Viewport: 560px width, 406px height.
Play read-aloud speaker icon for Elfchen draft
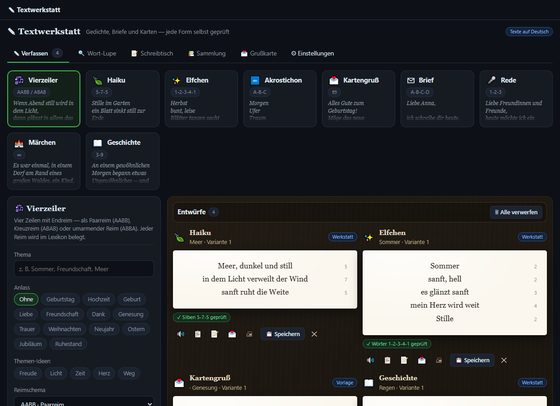(x=370, y=360)
